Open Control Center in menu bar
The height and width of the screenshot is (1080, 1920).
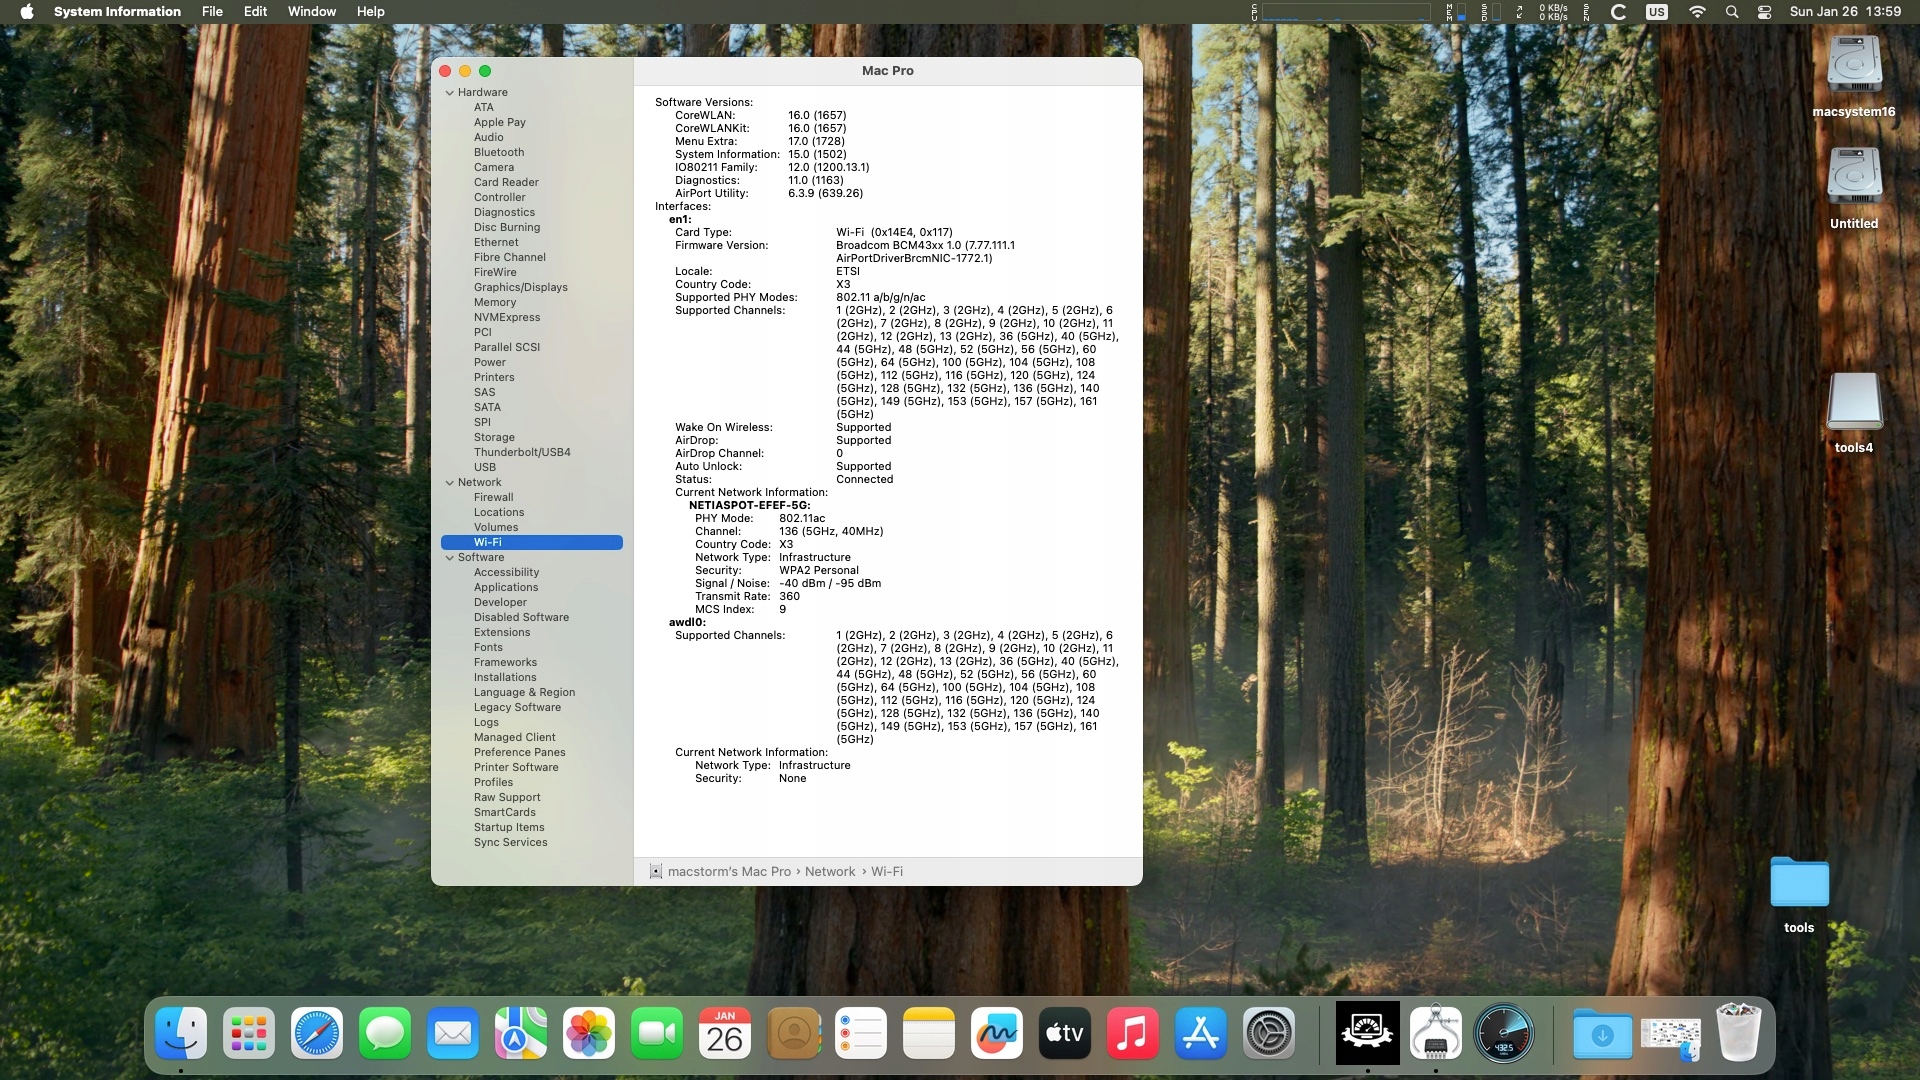[1764, 12]
